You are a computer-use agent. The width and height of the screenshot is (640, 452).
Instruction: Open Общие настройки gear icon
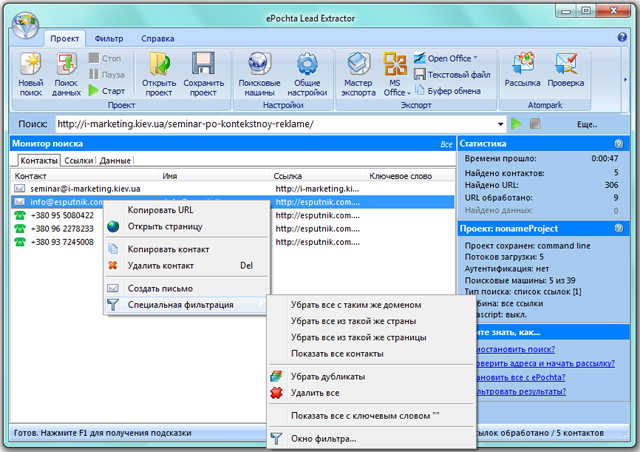(307, 64)
